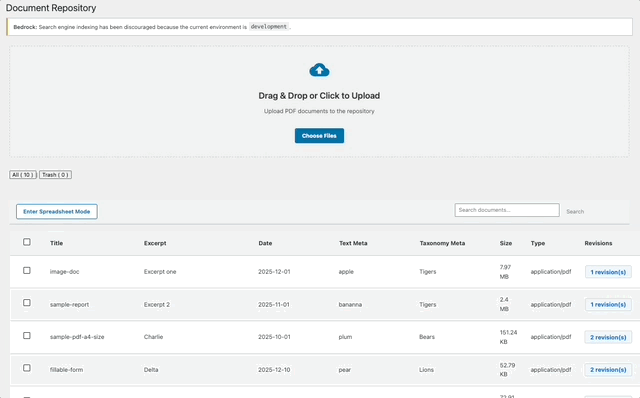Click the Excerpt one cell
640x398 pixels.
click(160, 271)
